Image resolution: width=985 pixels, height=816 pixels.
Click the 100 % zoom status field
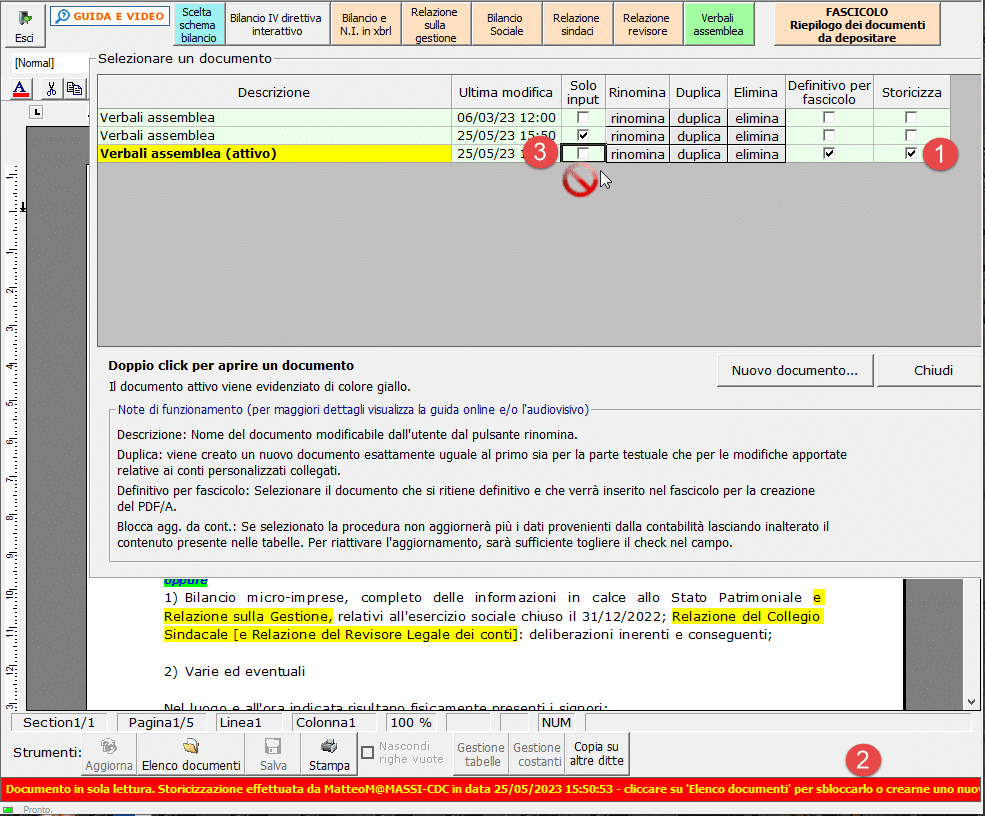click(x=411, y=723)
